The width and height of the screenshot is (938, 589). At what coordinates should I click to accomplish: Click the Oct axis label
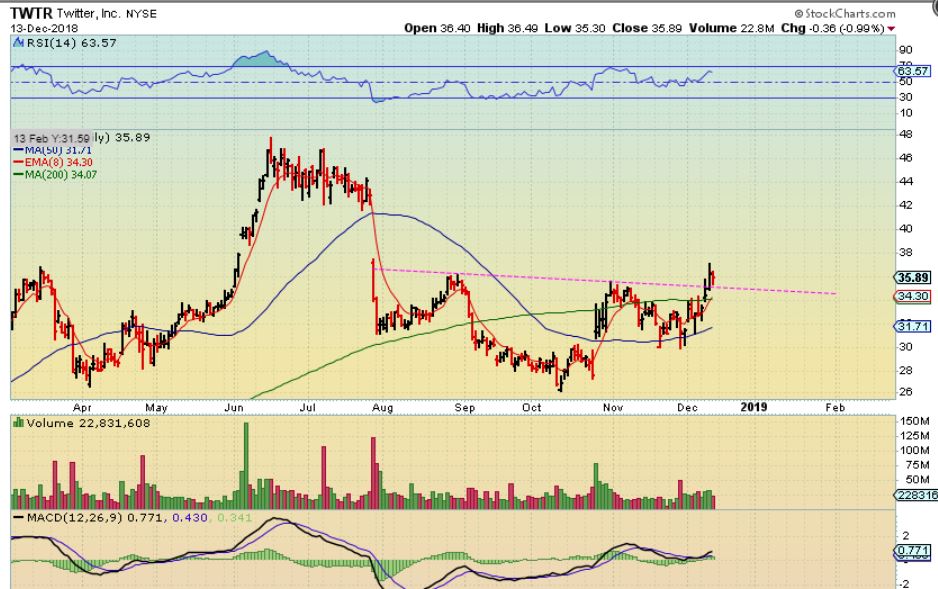(x=531, y=408)
